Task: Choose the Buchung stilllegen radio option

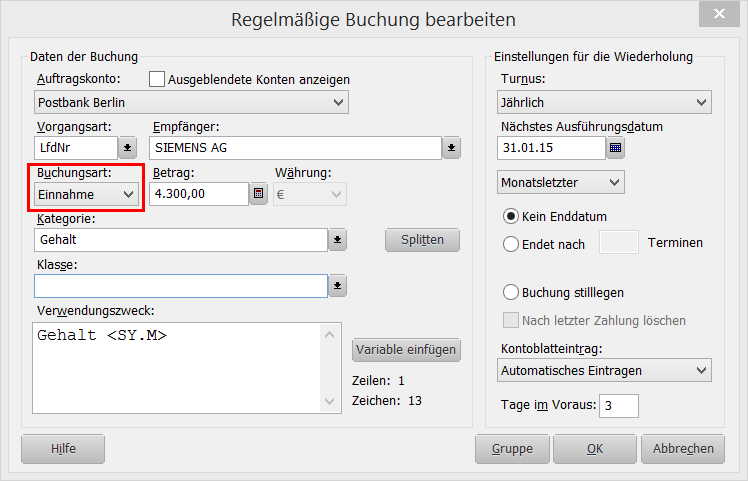Action: (x=511, y=293)
